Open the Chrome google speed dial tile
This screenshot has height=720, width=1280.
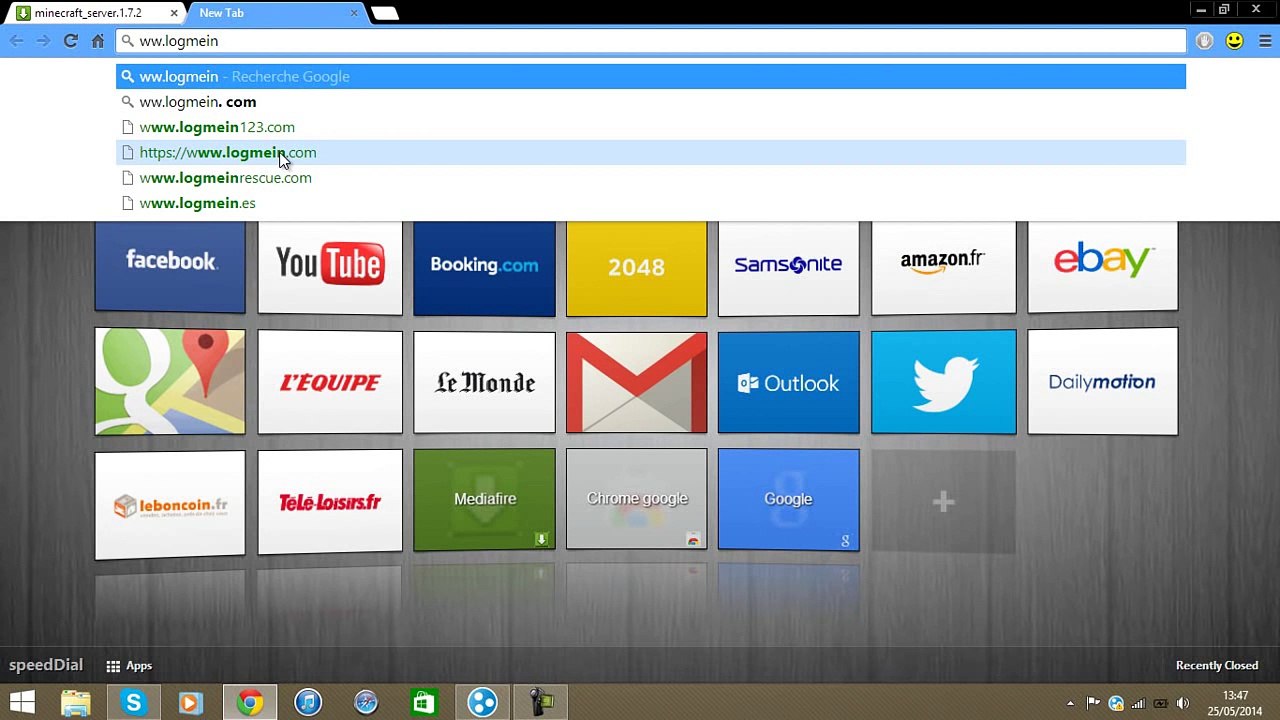tap(636, 499)
